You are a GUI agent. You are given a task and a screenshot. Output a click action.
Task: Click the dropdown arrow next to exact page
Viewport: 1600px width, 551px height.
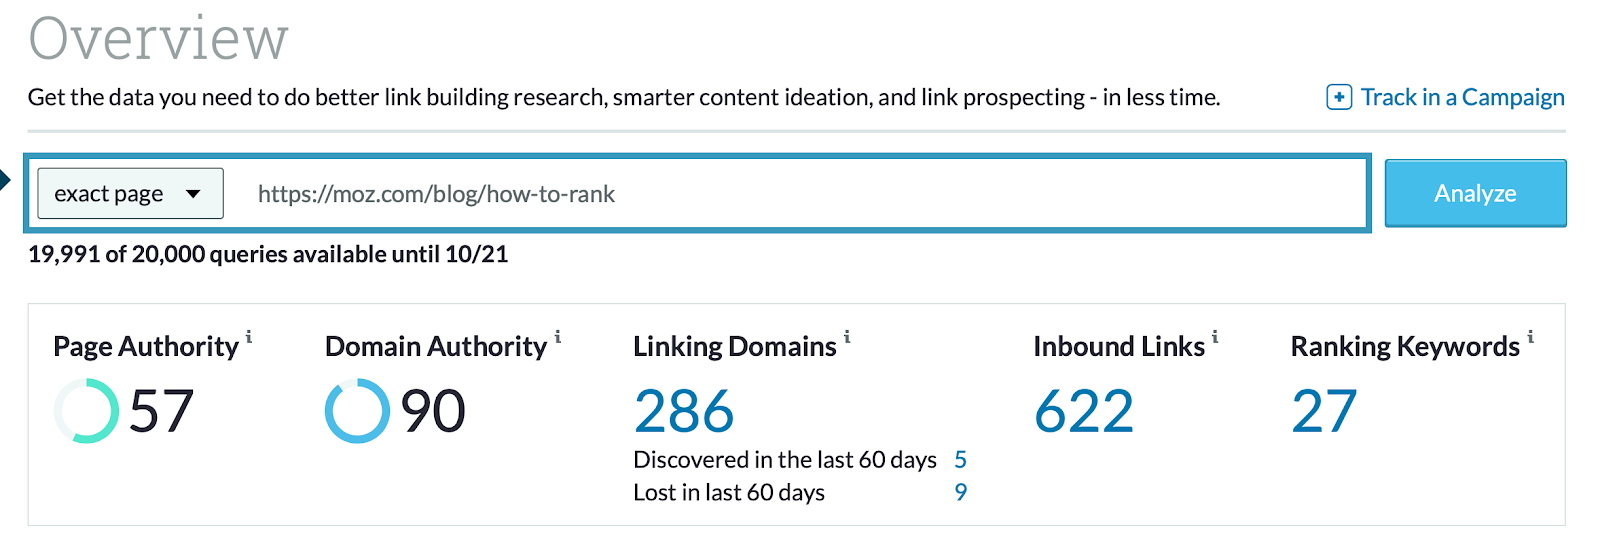tap(193, 194)
